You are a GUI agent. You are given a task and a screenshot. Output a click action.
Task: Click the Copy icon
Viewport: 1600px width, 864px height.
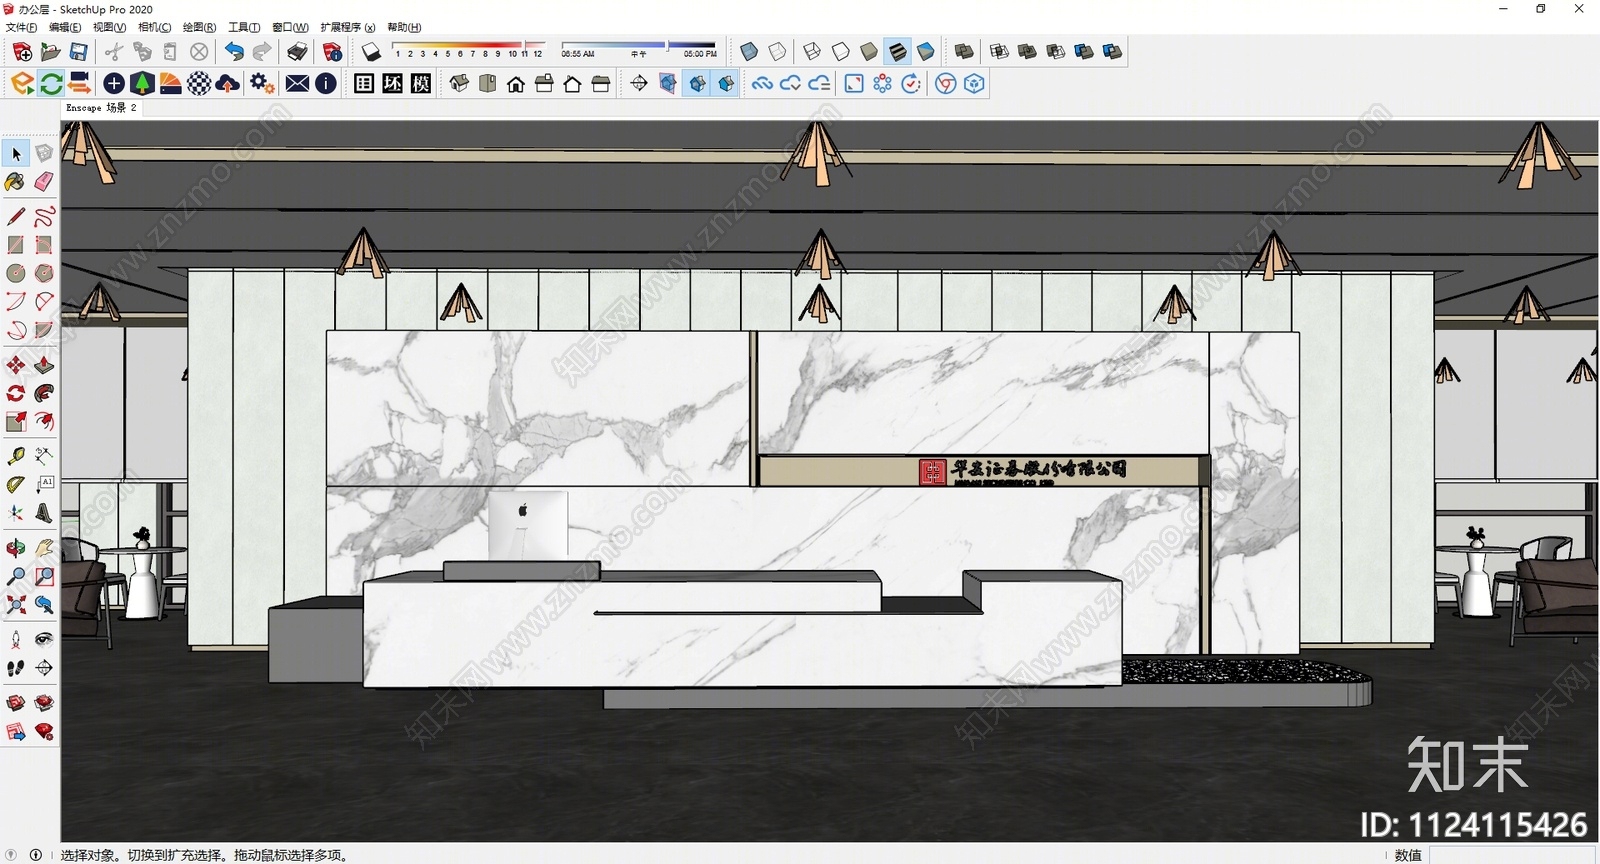[142, 52]
